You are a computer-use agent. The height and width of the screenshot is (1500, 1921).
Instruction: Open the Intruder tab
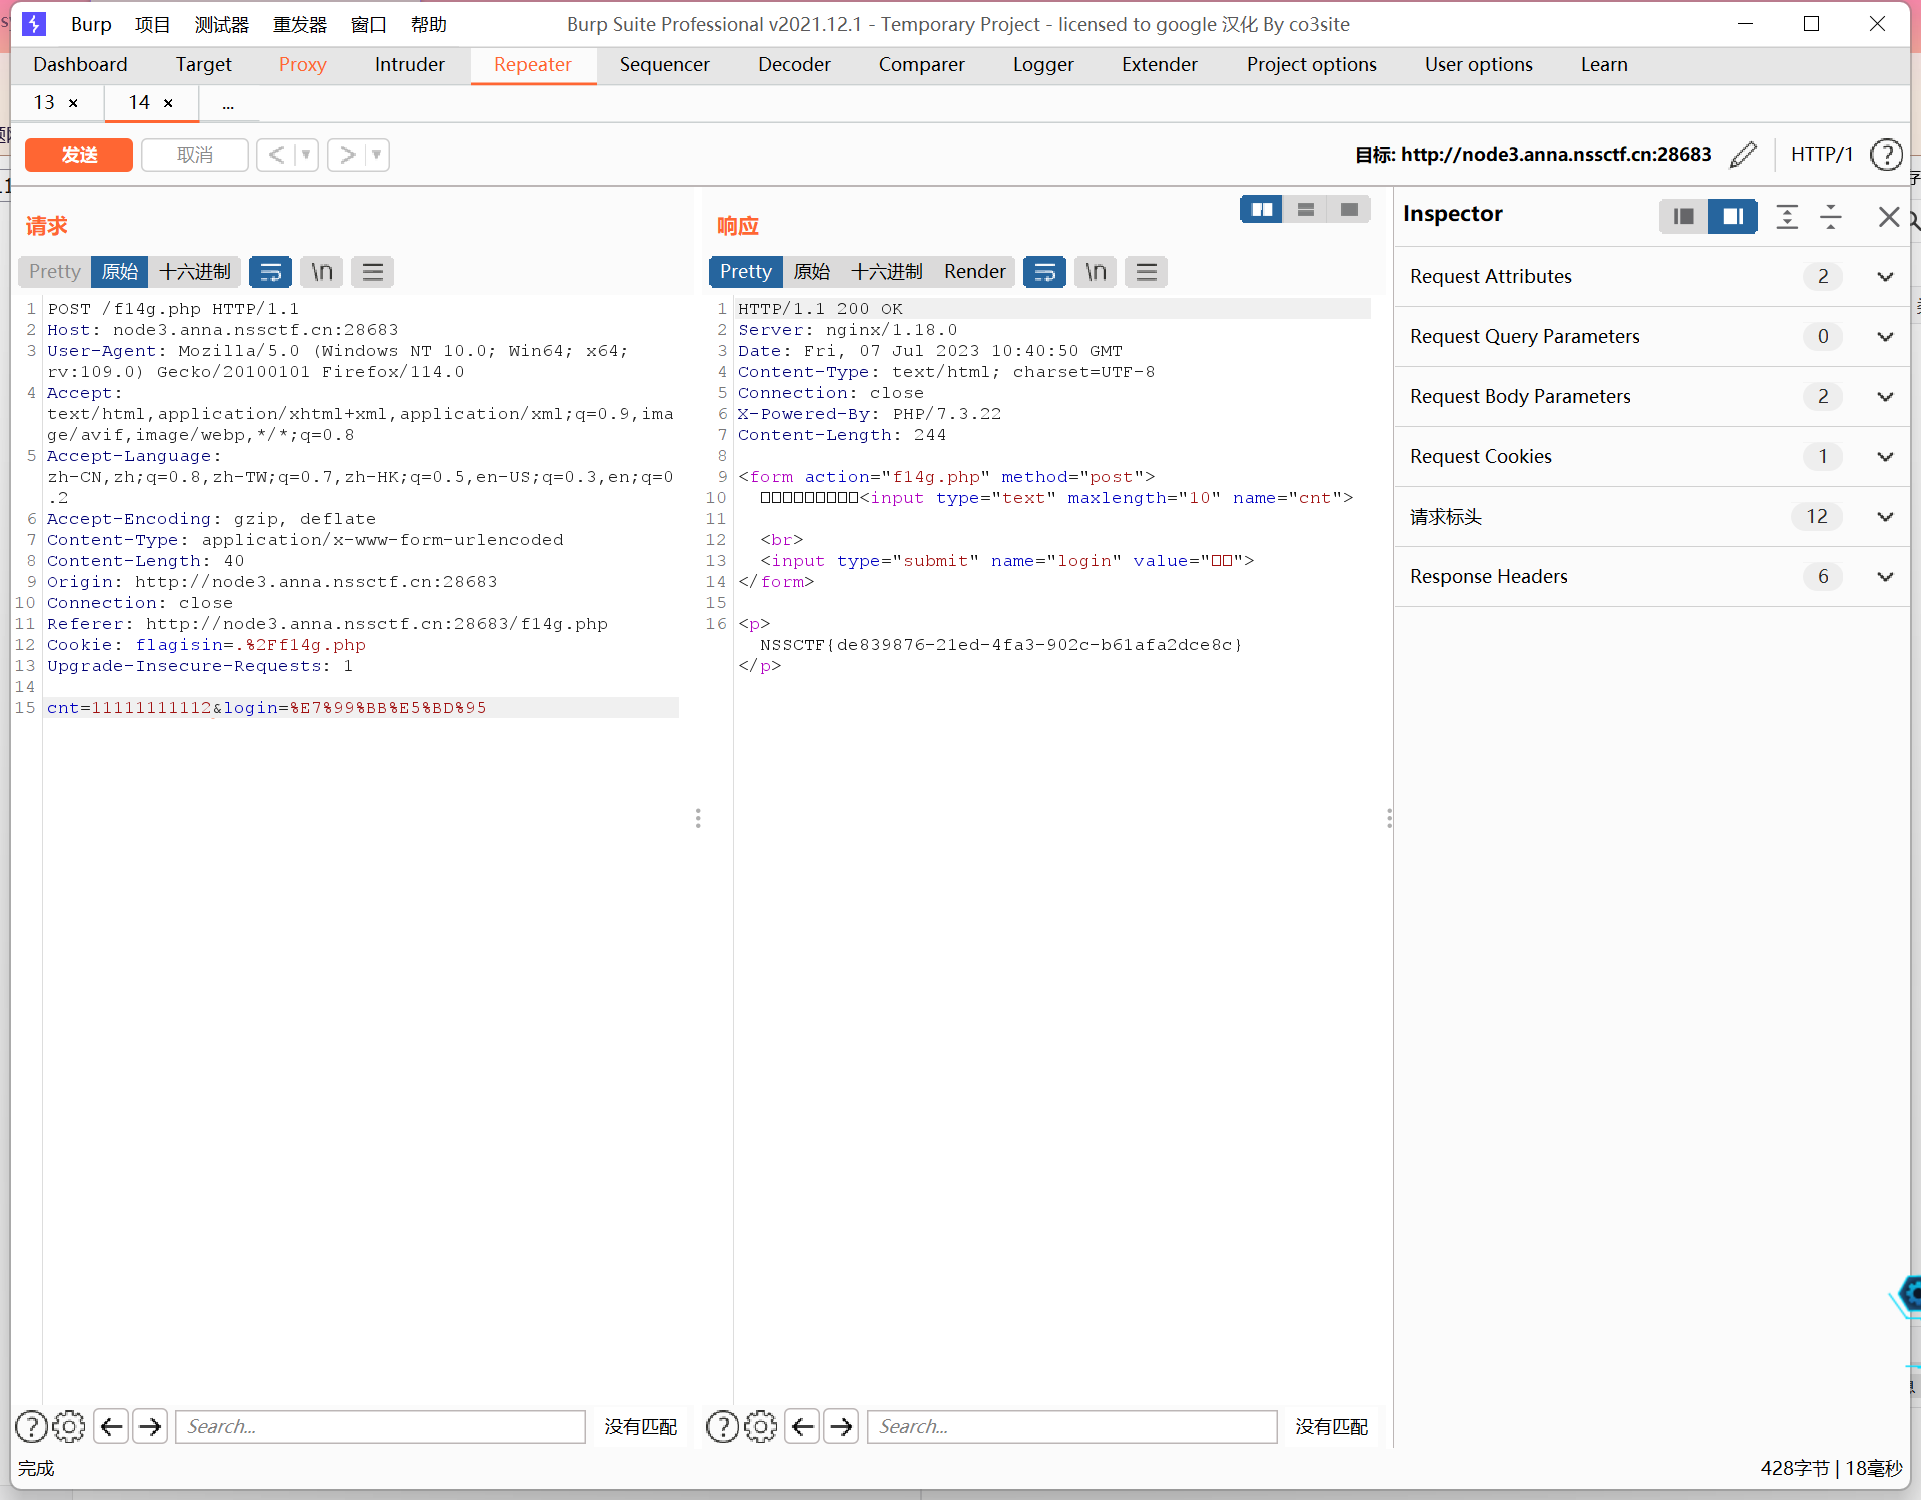coord(409,65)
